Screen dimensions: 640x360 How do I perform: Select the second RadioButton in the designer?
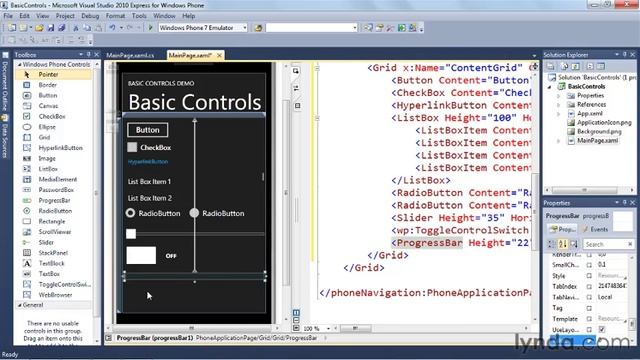194,213
